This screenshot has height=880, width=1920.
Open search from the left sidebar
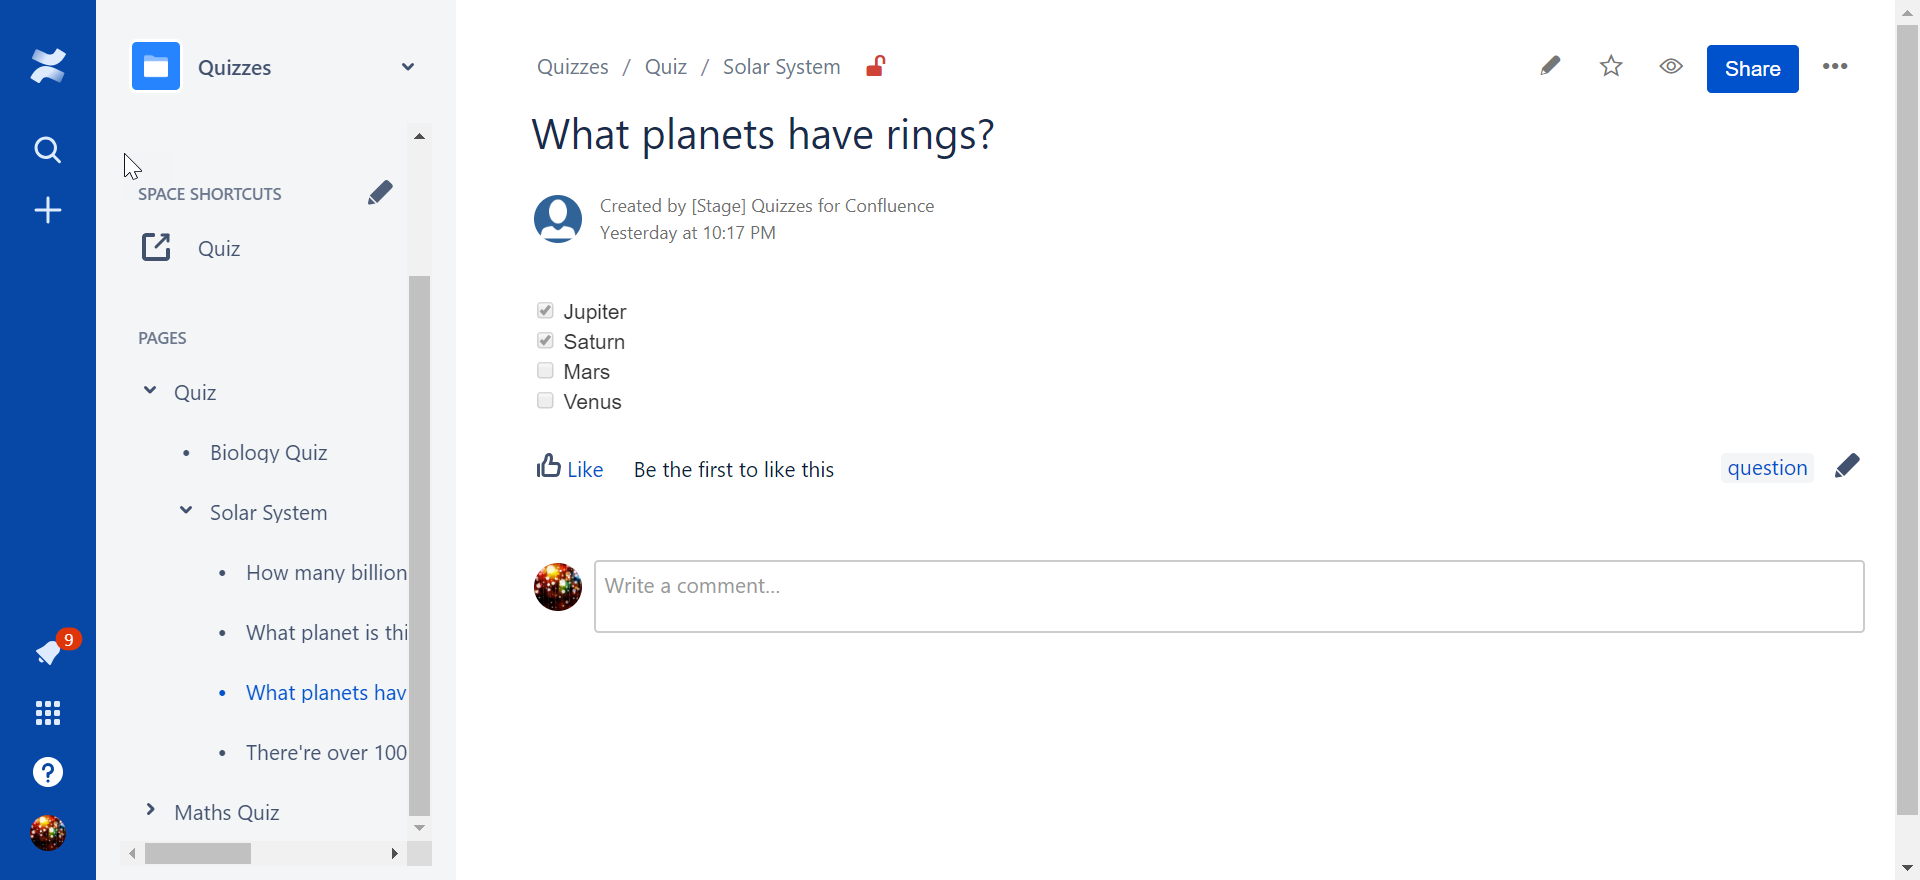pyautogui.click(x=47, y=150)
